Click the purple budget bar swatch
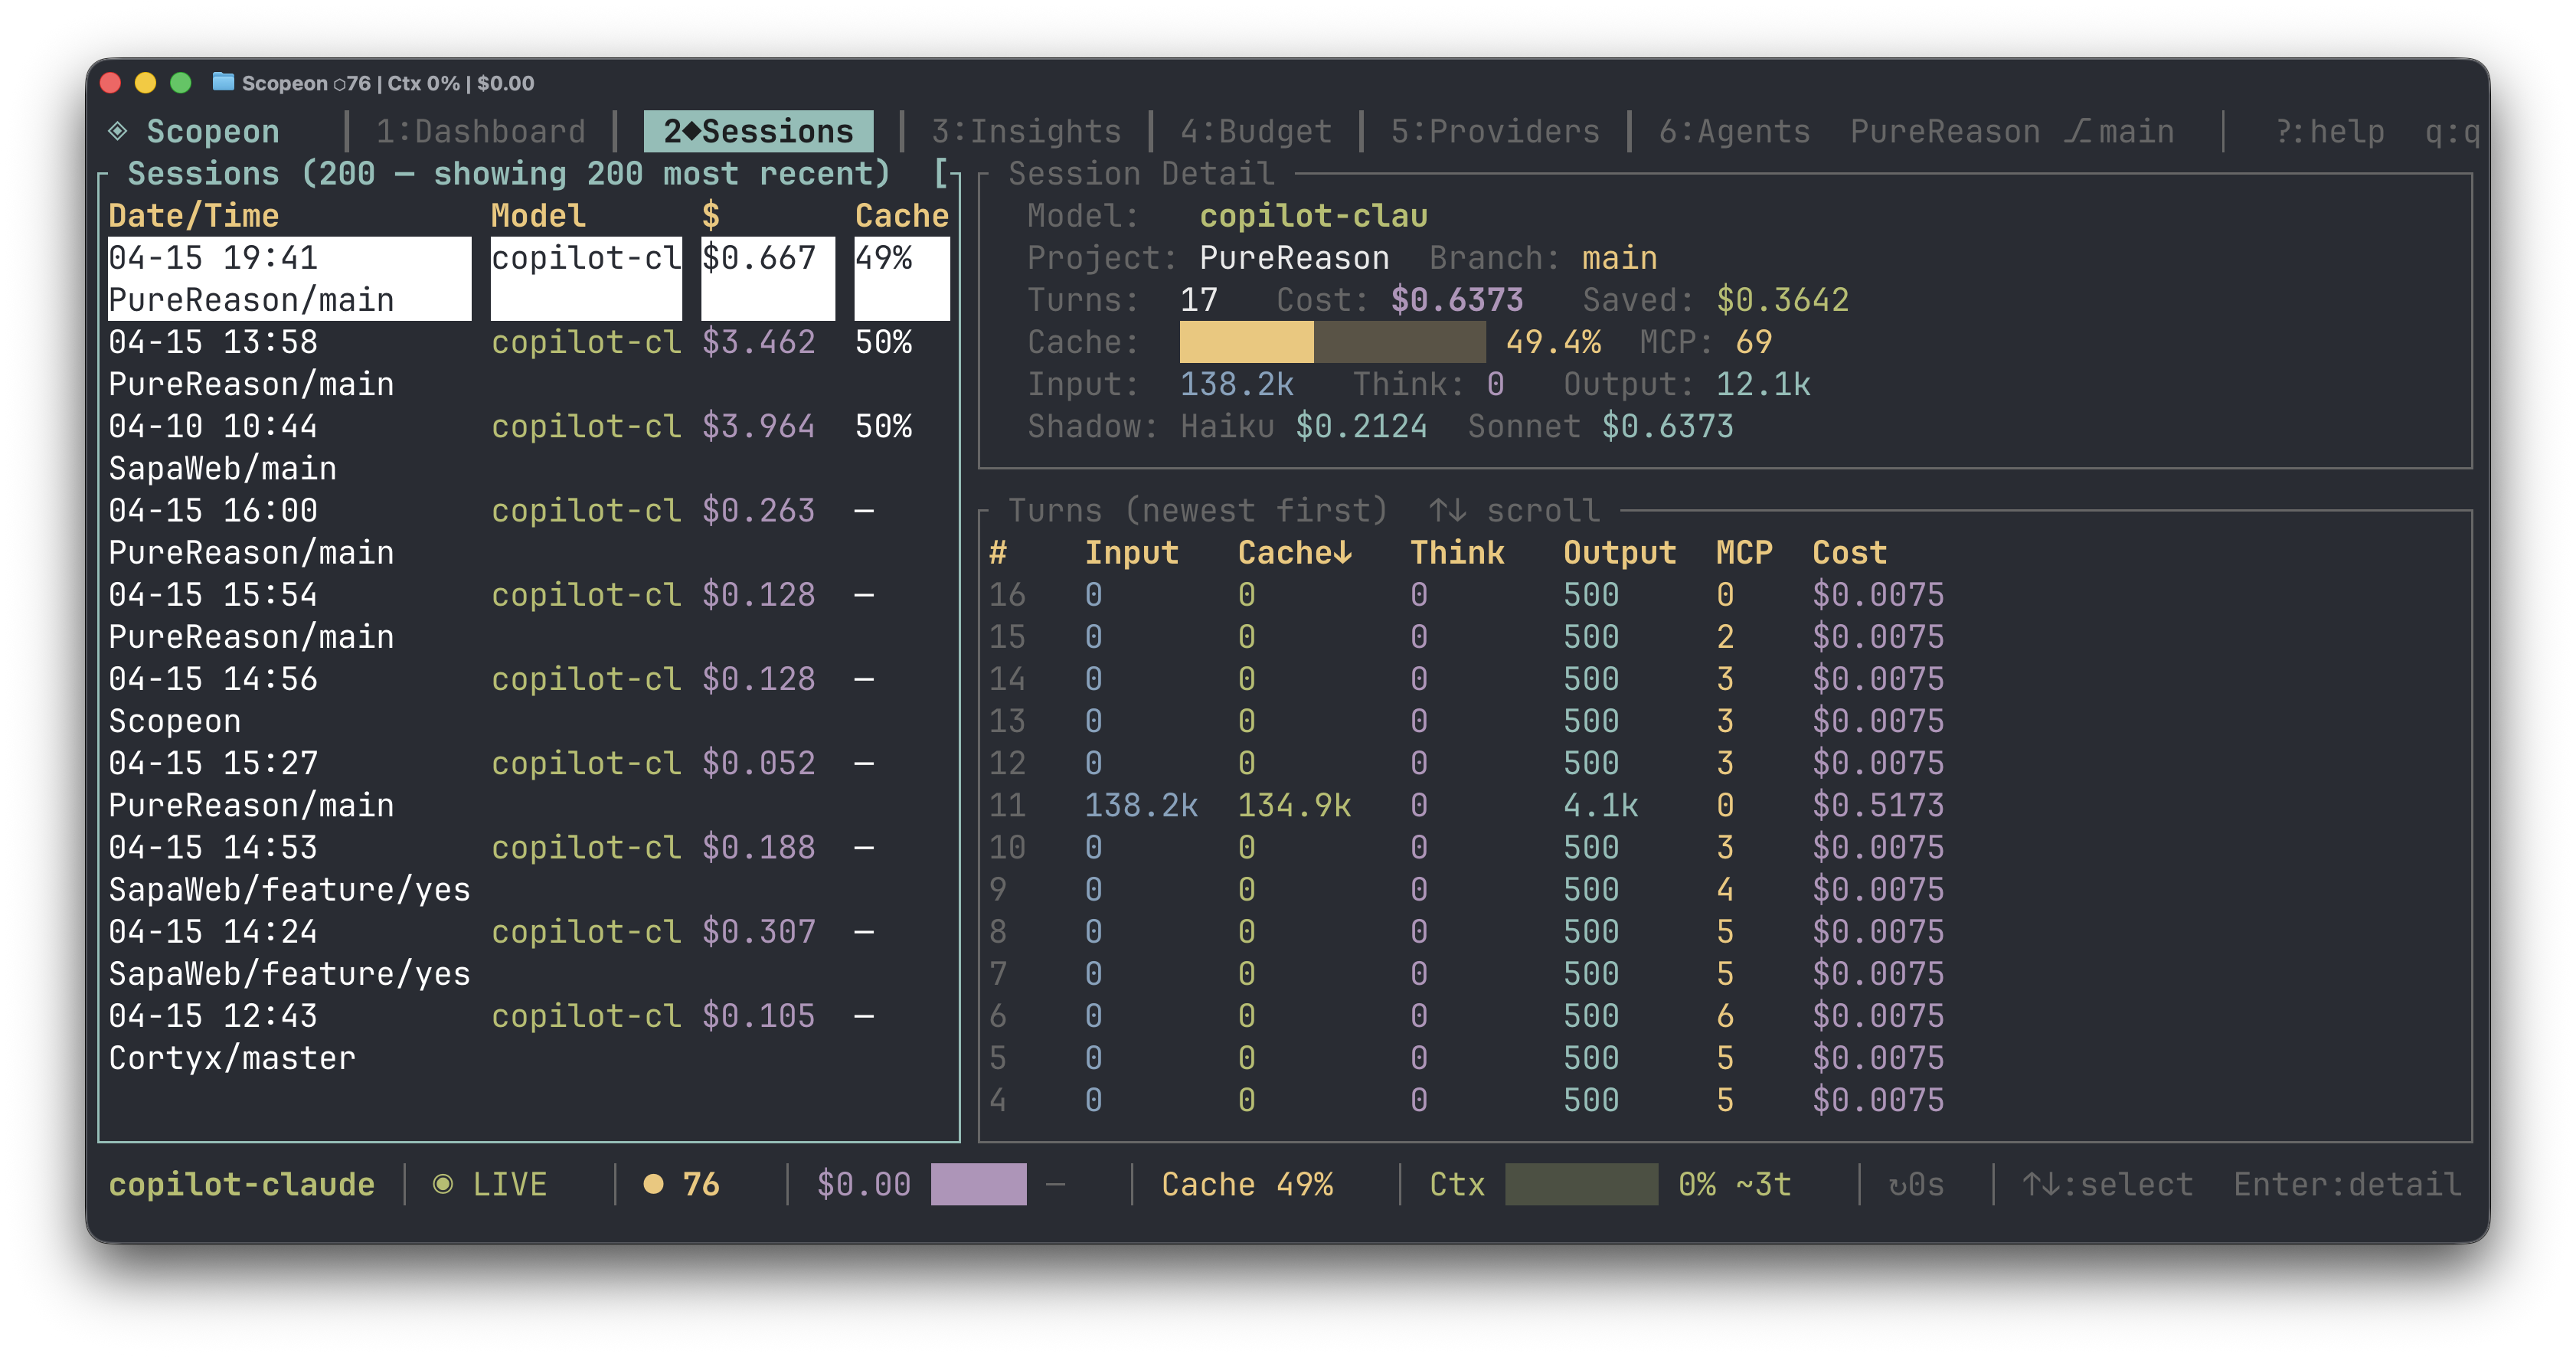The height and width of the screenshot is (1357, 2576). point(978,1184)
